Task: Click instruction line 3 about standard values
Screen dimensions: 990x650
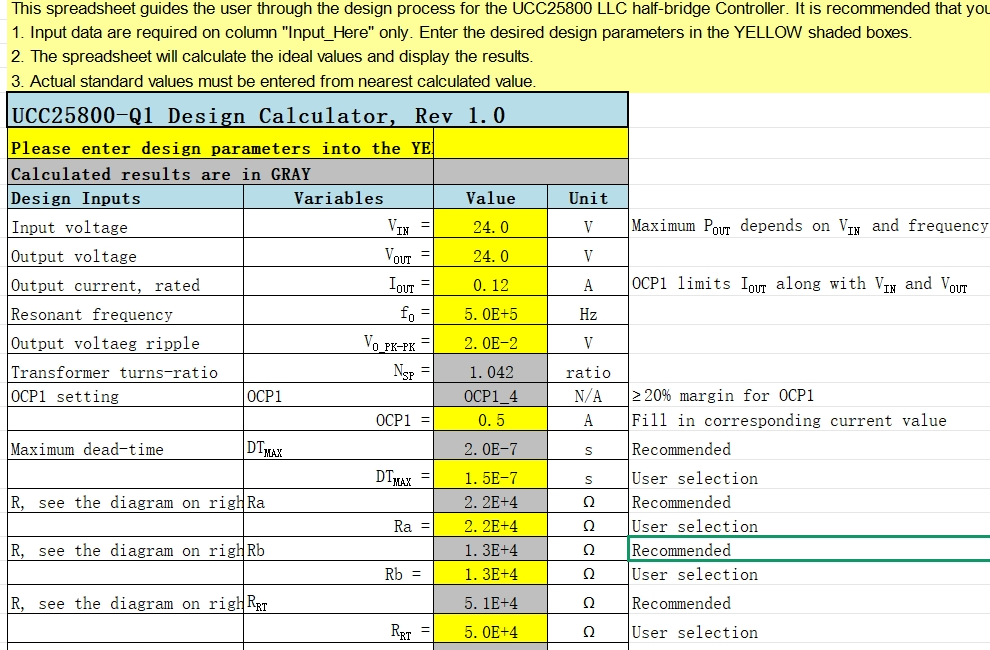Action: point(273,81)
